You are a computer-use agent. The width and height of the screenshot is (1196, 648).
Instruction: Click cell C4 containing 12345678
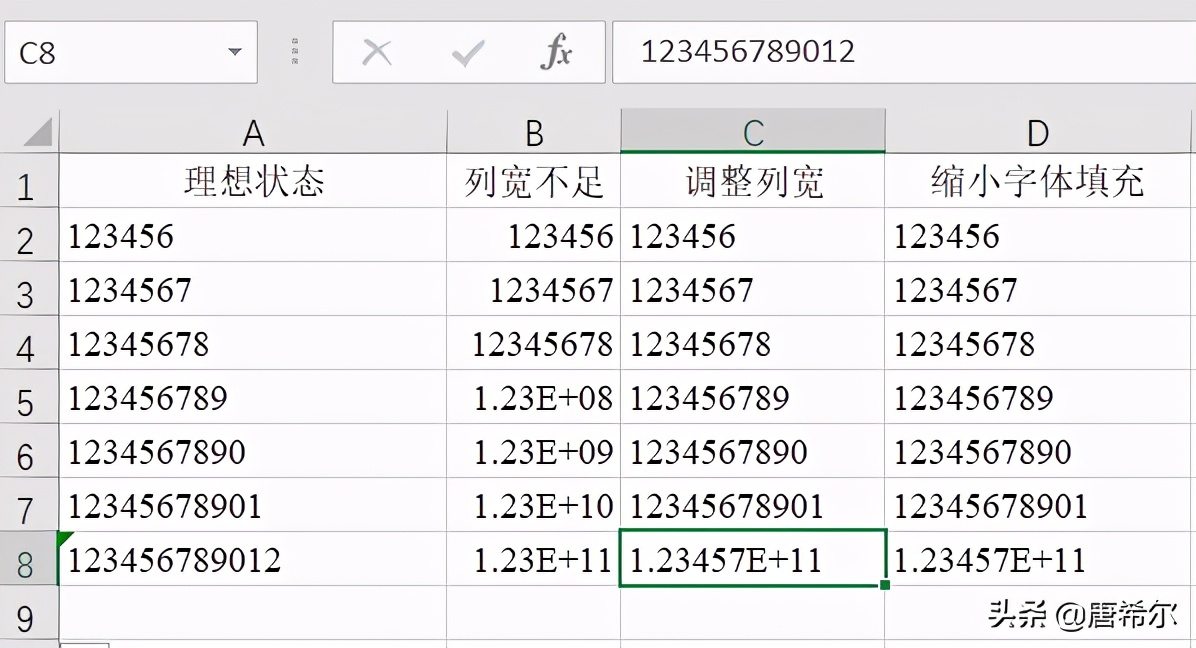coord(753,344)
